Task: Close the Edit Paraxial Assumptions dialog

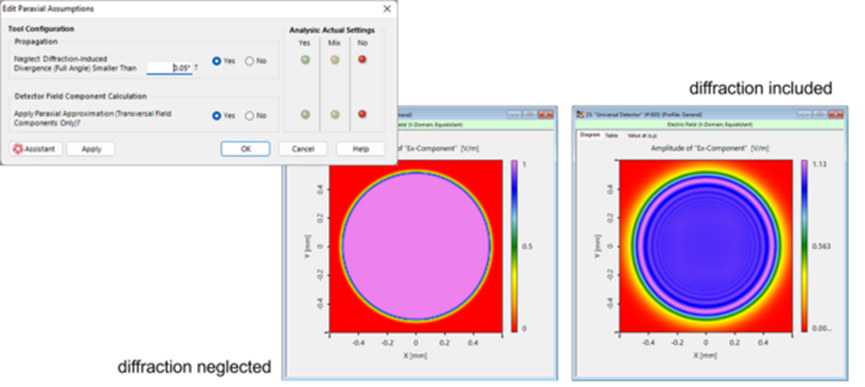Action: (387, 9)
